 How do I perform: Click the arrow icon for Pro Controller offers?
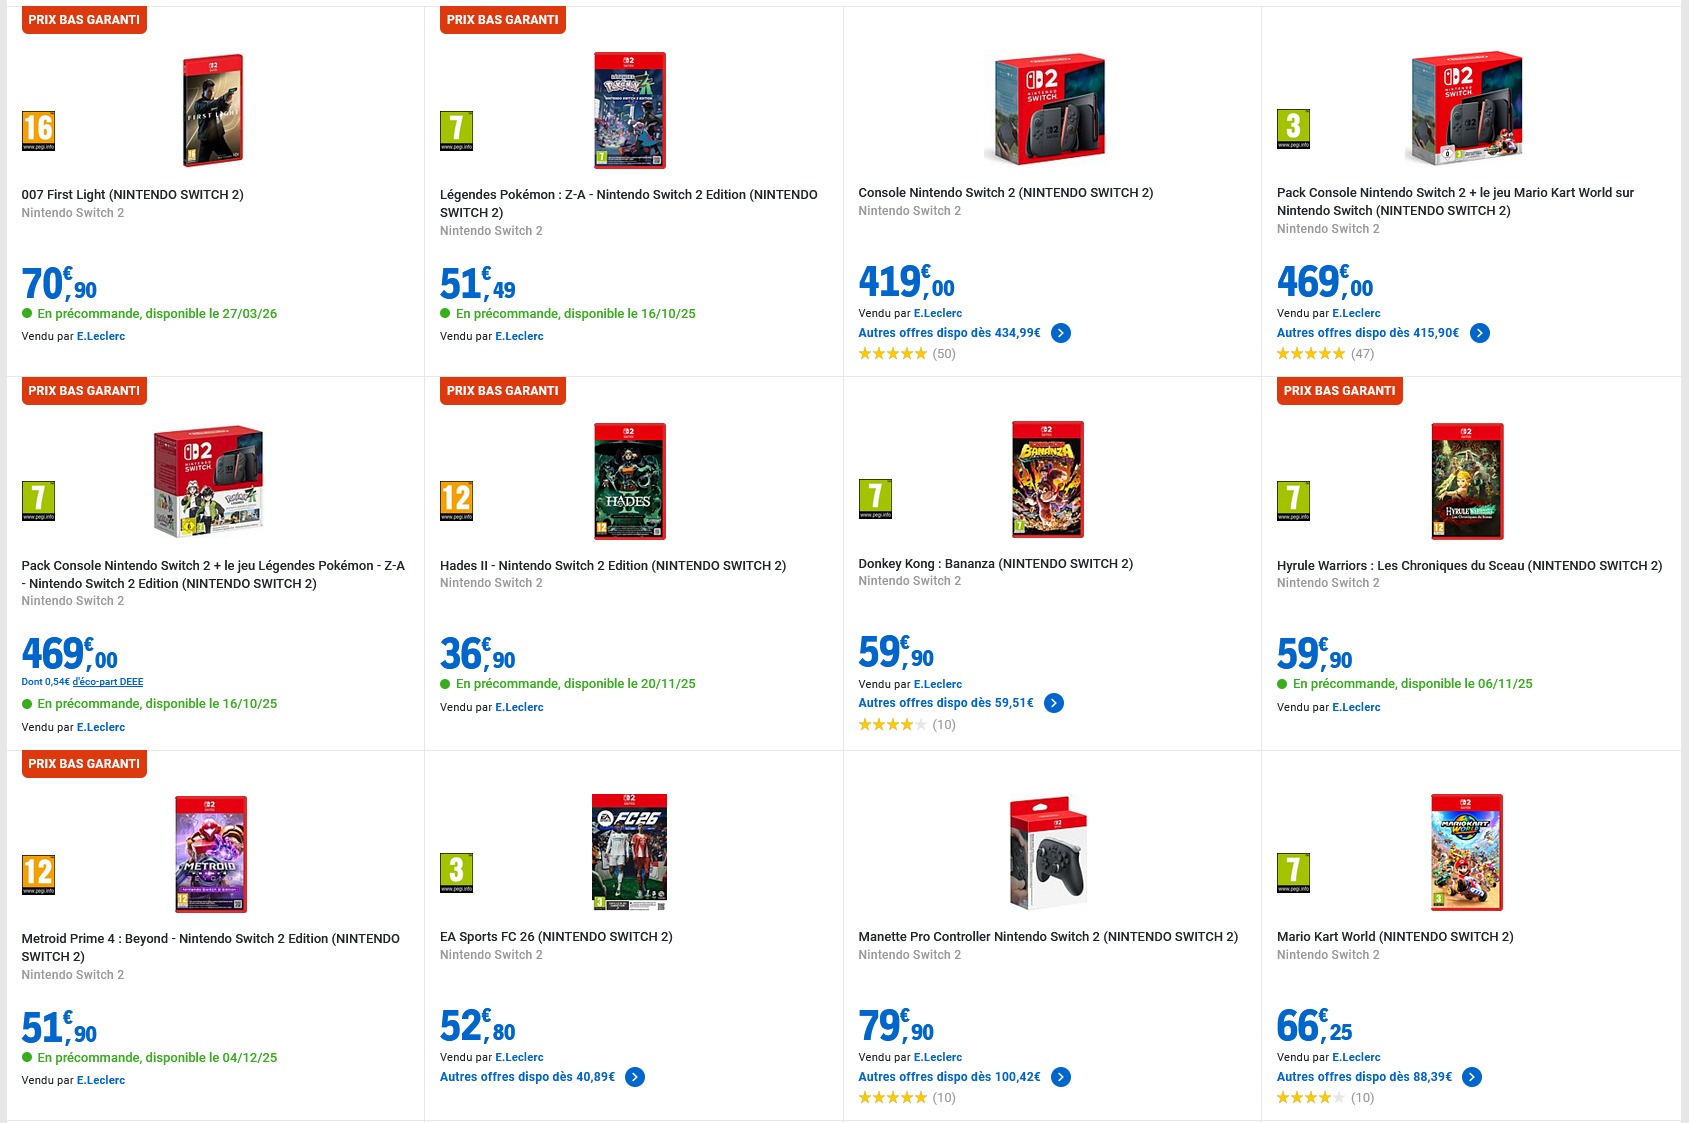click(1061, 1077)
